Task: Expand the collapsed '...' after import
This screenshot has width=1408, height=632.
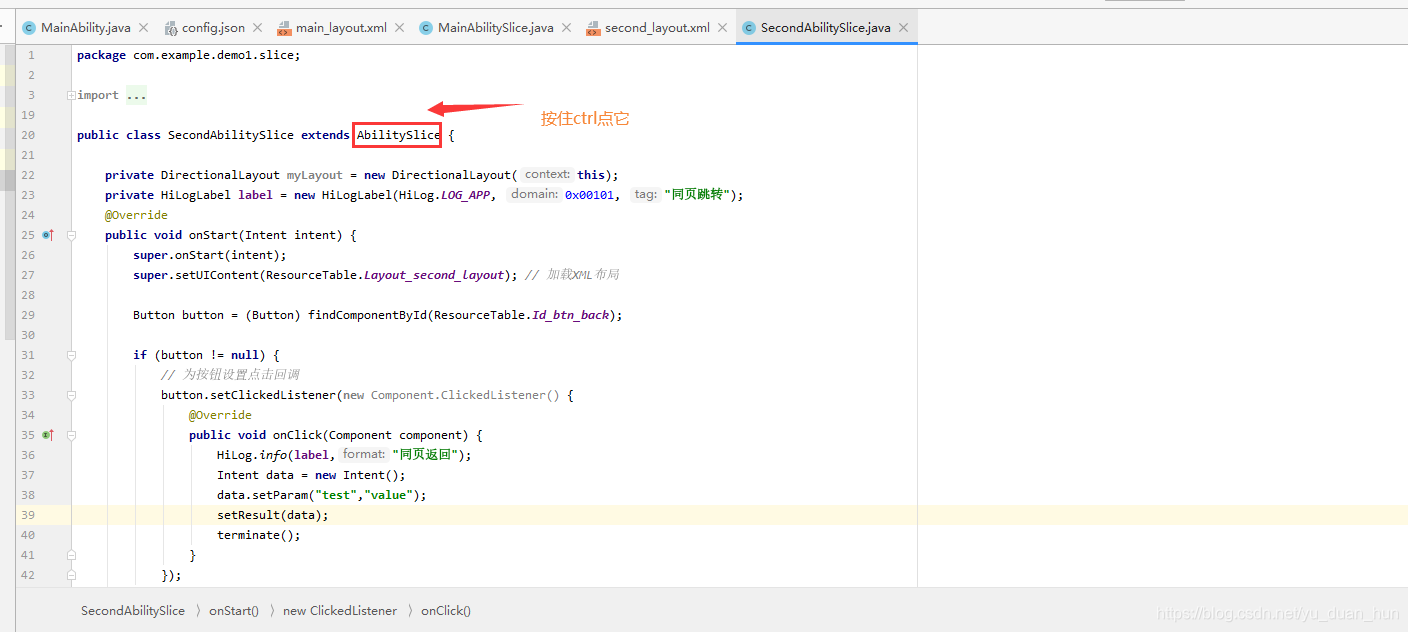Action: [x=136, y=95]
